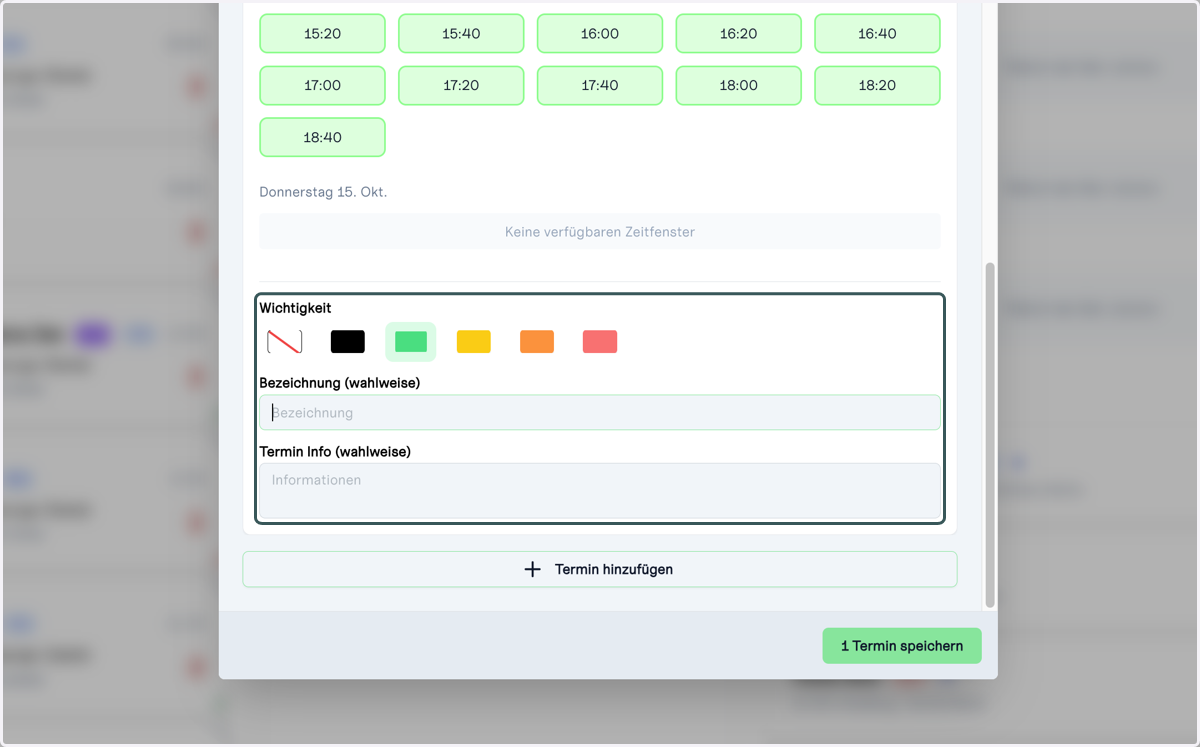1200x747 pixels.
Task: Choose the green priority color
Action: pyautogui.click(x=411, y=342)
